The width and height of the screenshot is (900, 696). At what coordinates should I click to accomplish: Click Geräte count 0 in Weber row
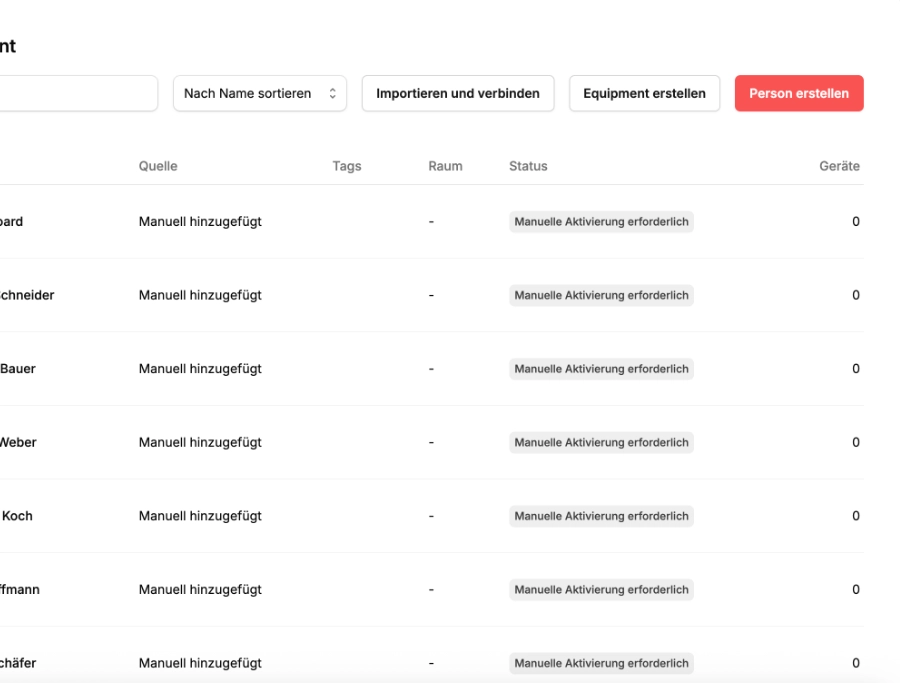[856, 442]
